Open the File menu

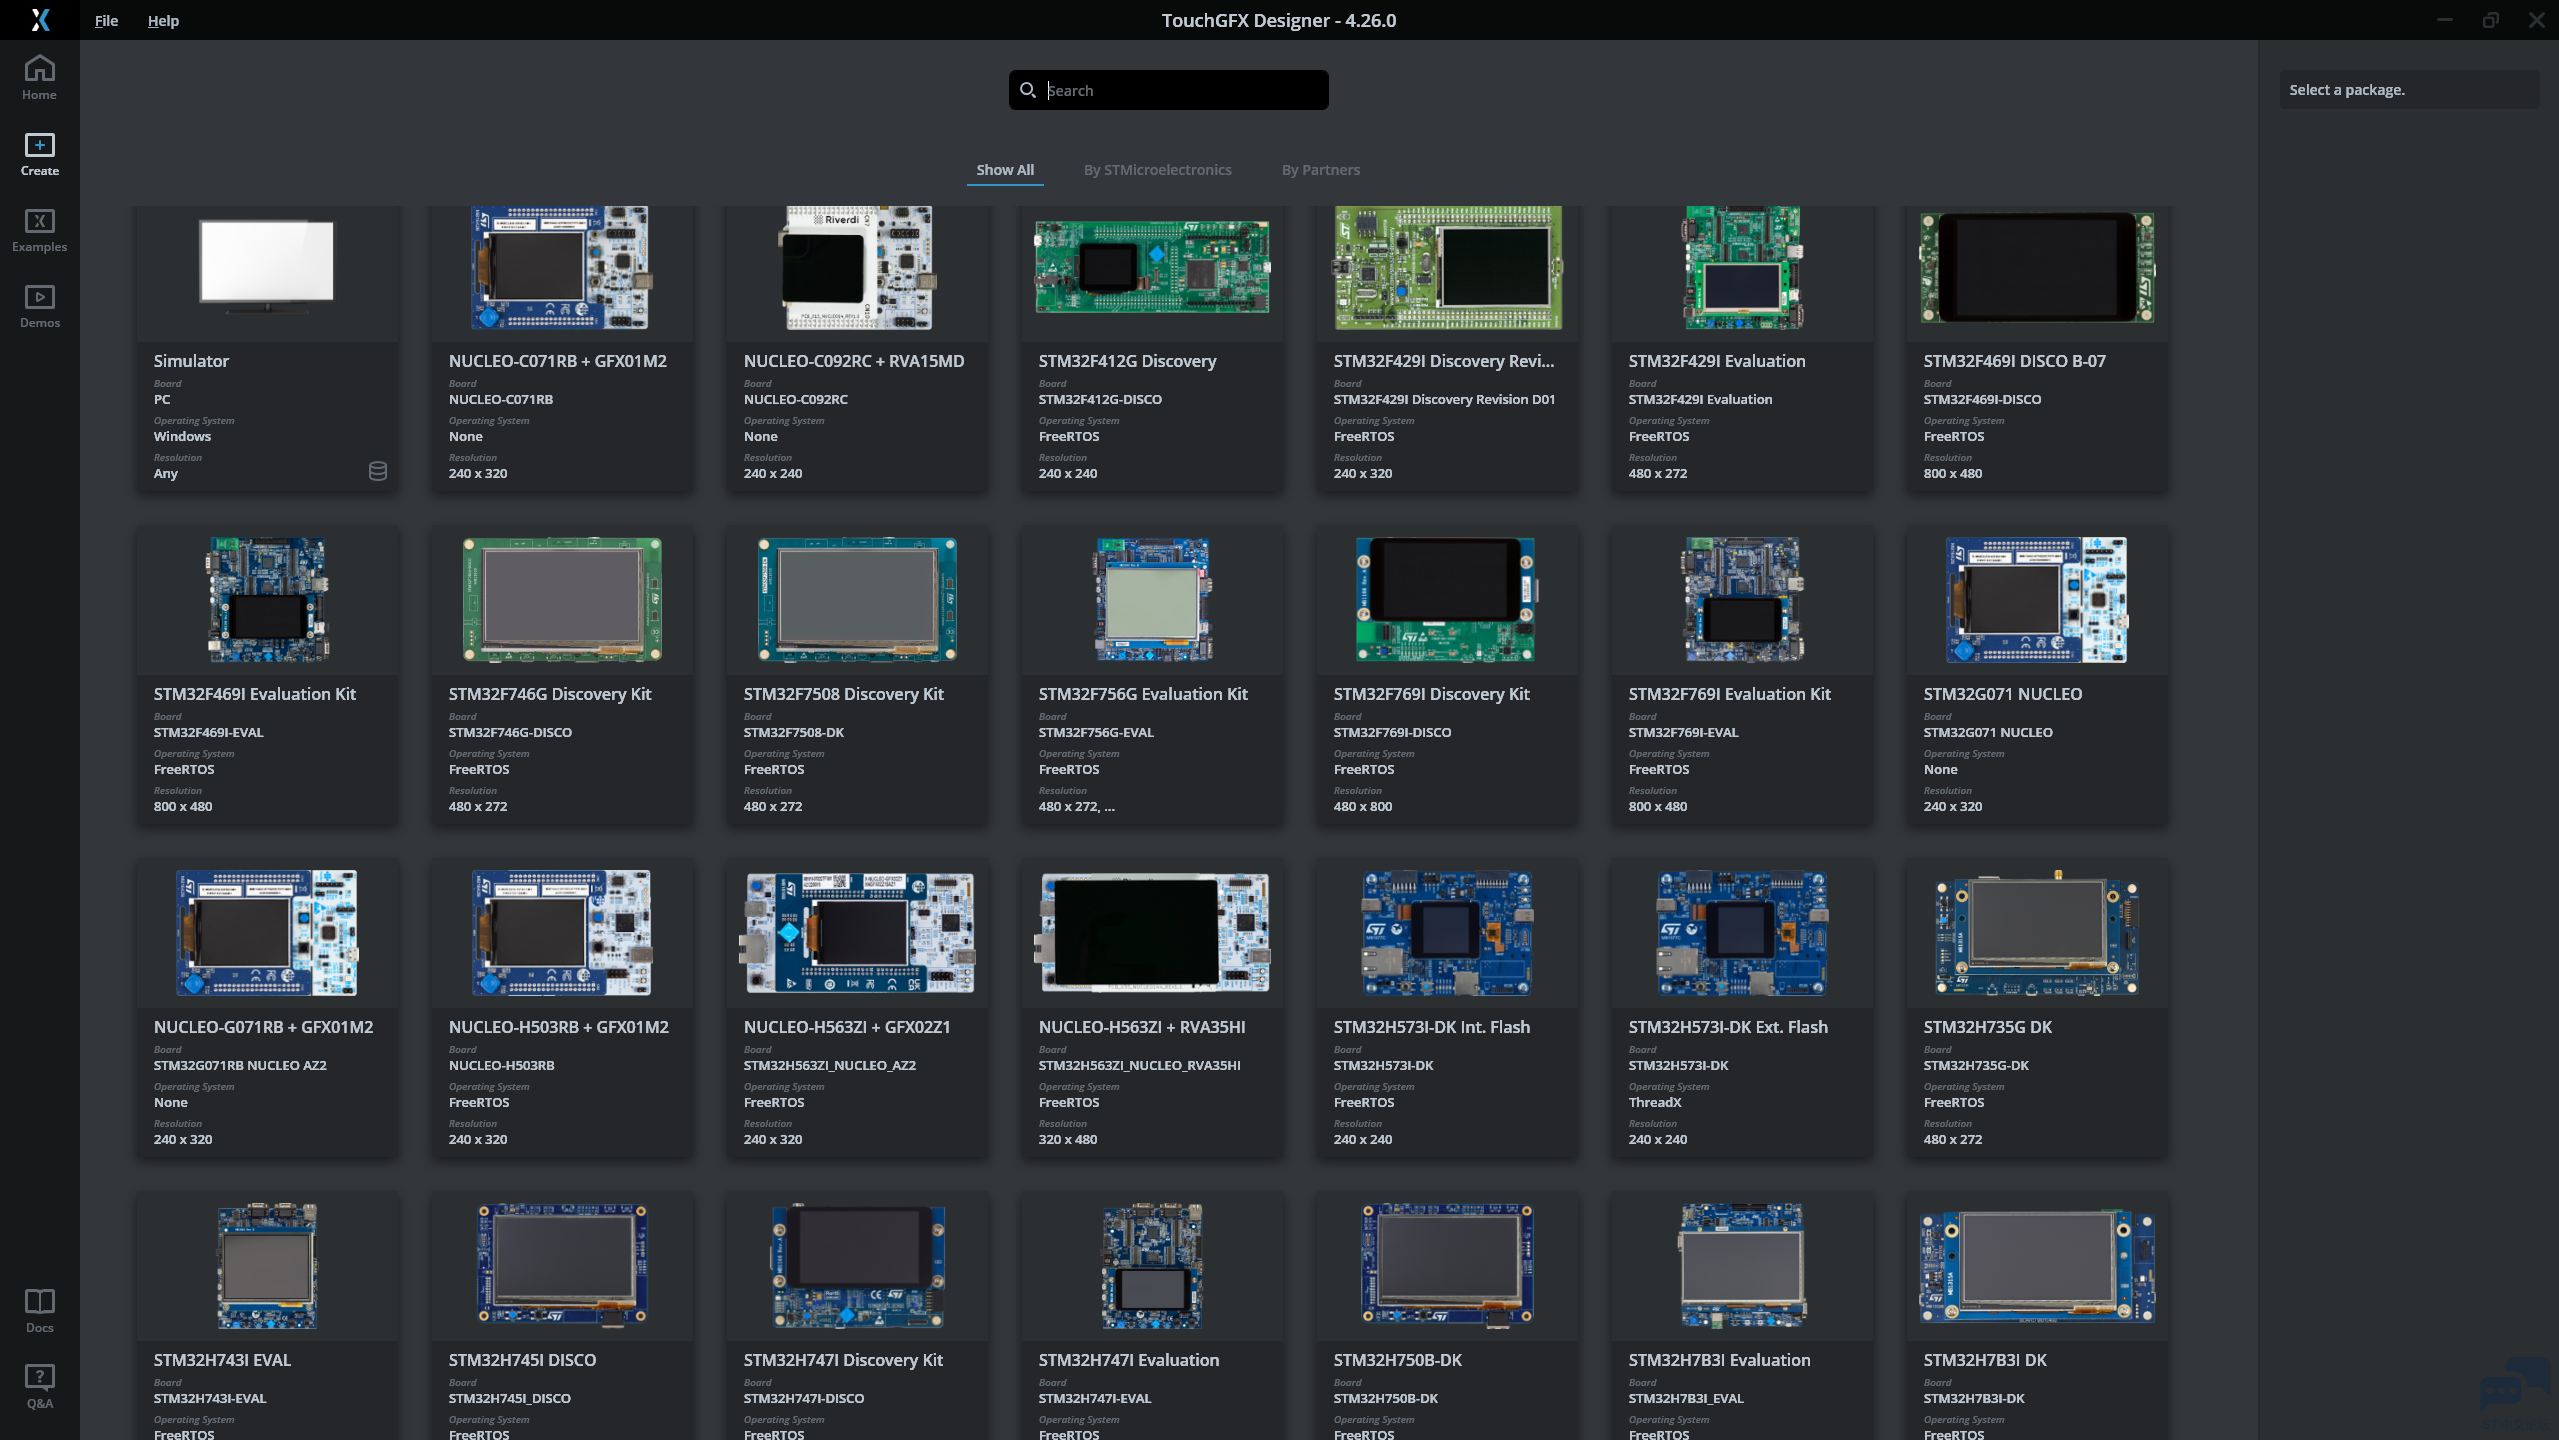pyautogui.click(x=106, y=20)
